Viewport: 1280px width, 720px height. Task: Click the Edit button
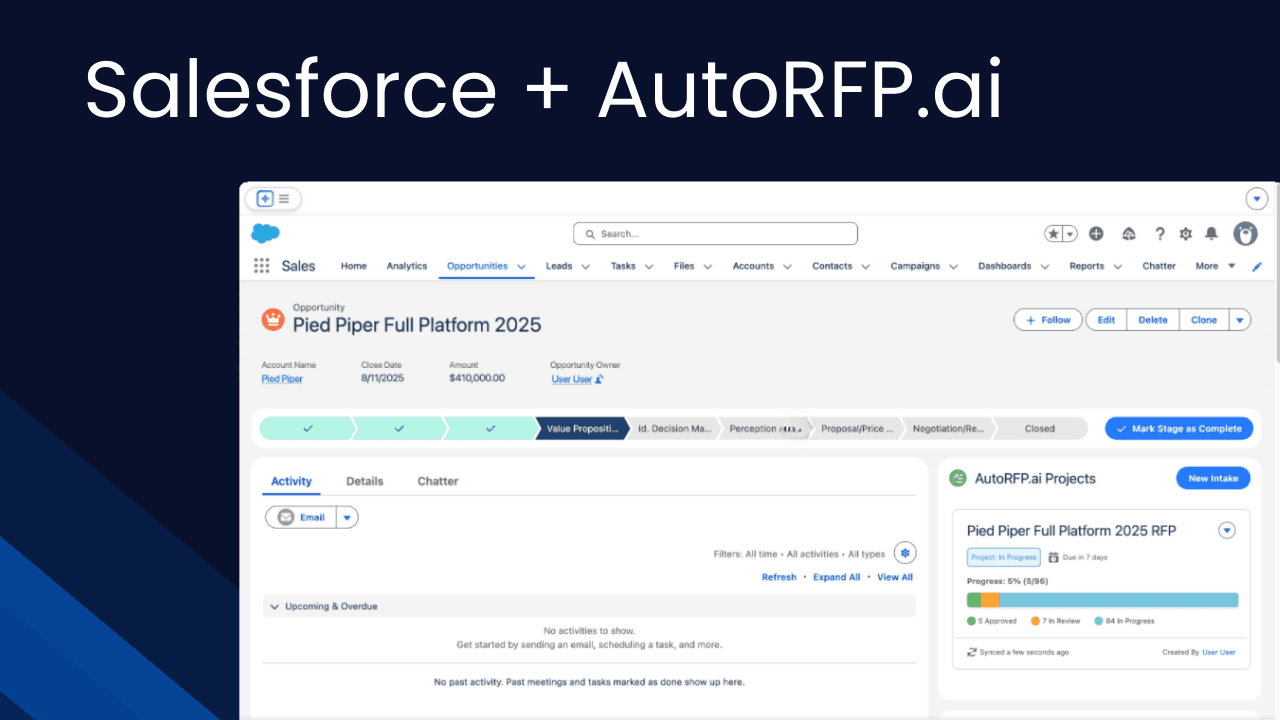[x=1106, y=320]
